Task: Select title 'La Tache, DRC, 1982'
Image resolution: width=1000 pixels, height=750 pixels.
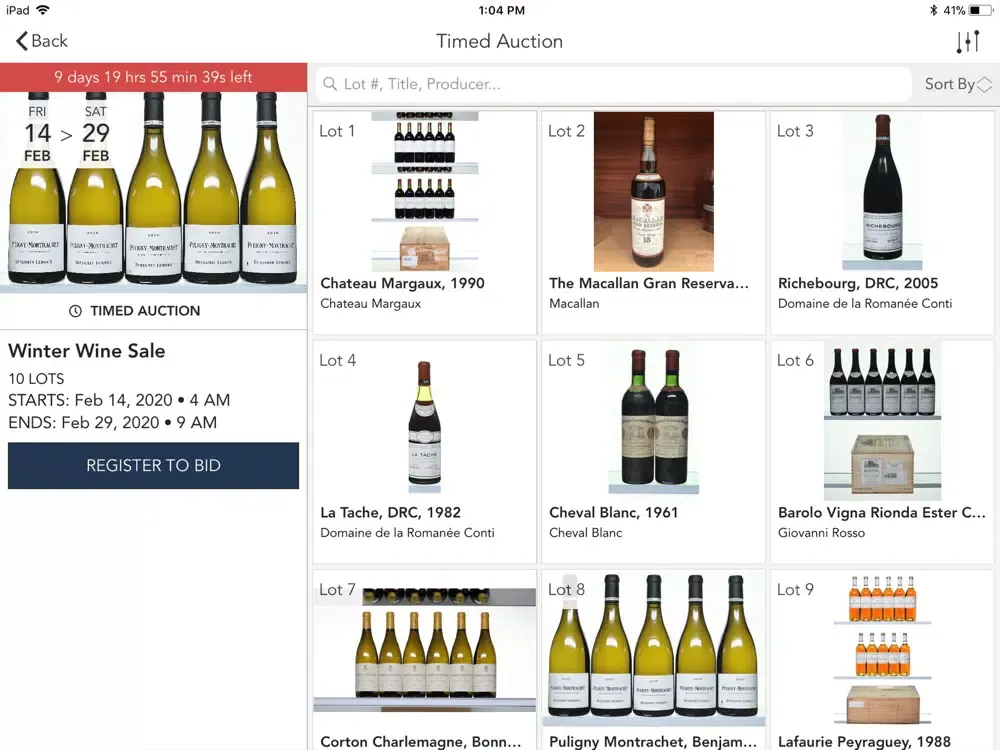Action: [x=390, y=513]
